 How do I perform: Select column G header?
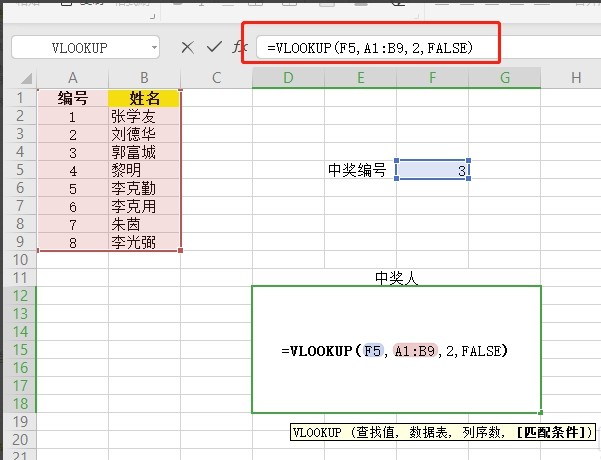tap(504, 78)
